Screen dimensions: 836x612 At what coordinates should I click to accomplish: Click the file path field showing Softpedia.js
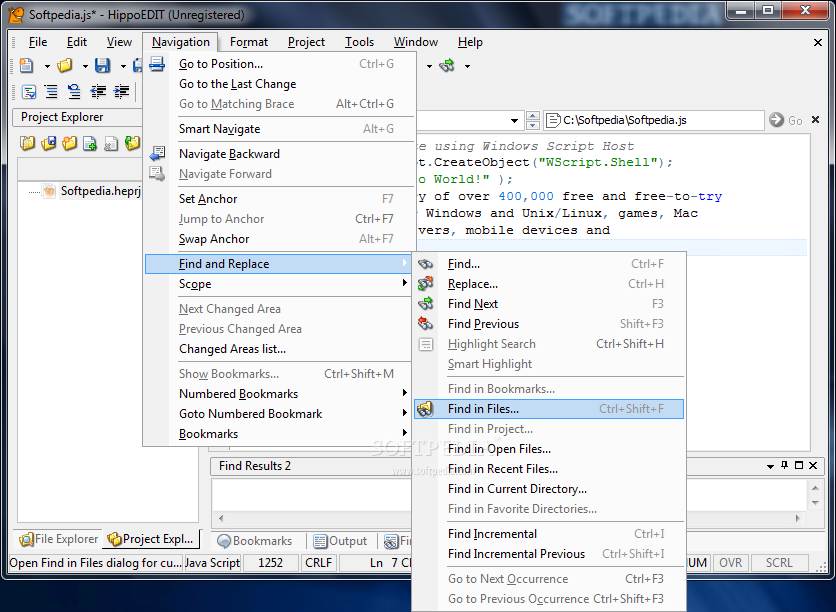tap(654, 120)
